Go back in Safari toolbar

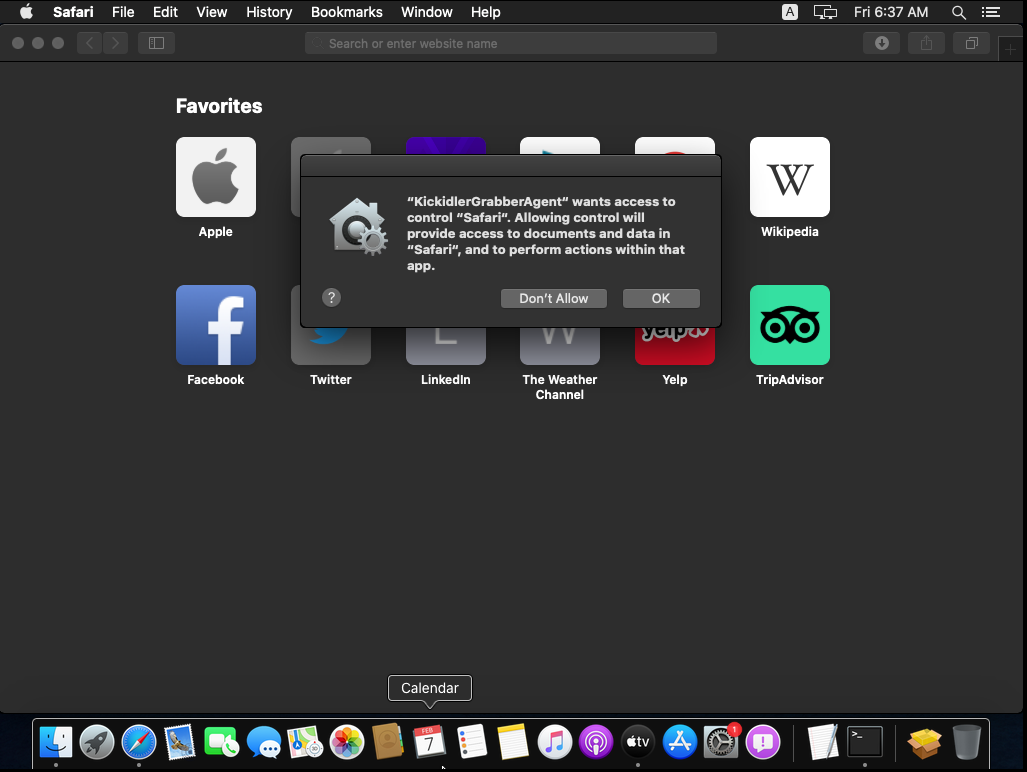point(90,43)
